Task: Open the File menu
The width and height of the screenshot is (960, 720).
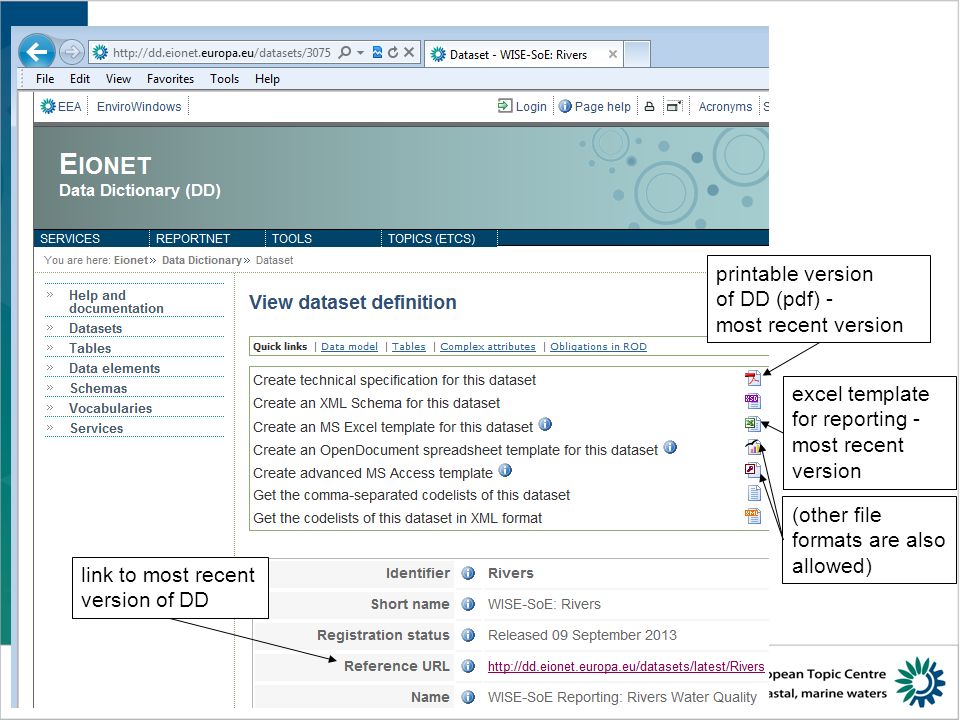Action: pyautogui.click(x=45, y=79)
